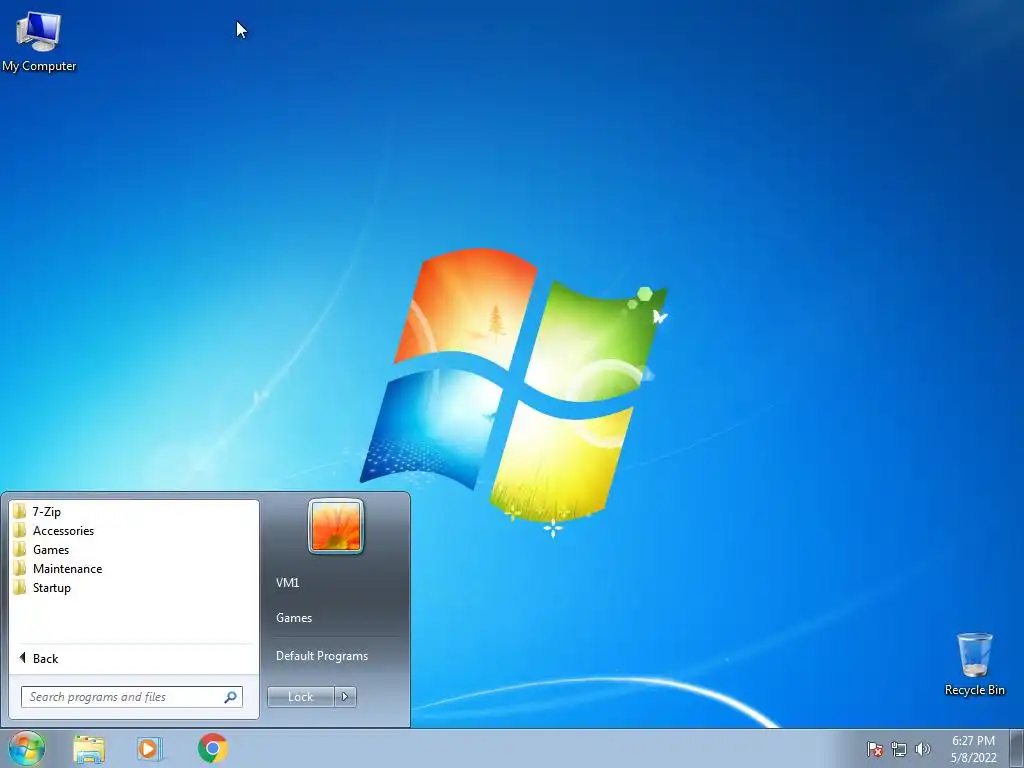Expand the Accessories program folder

pos(134,530)
